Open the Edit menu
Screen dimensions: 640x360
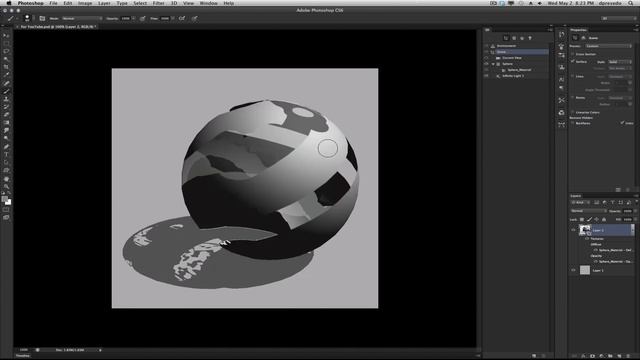68,3
